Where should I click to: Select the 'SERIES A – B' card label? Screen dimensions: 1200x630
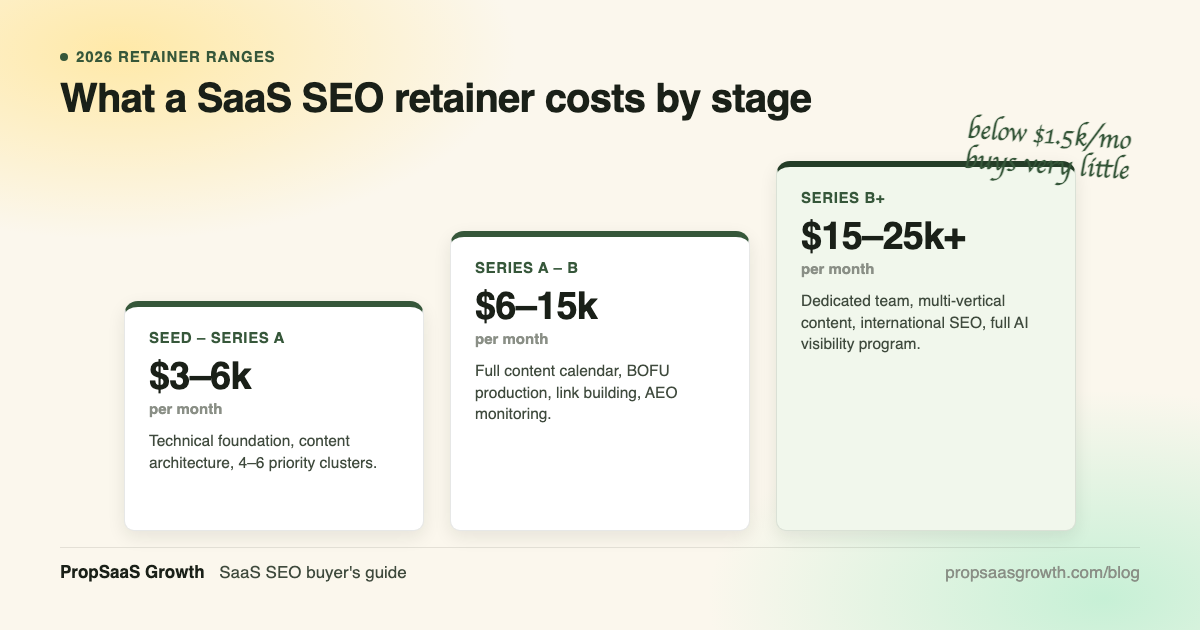pos(527,268)
